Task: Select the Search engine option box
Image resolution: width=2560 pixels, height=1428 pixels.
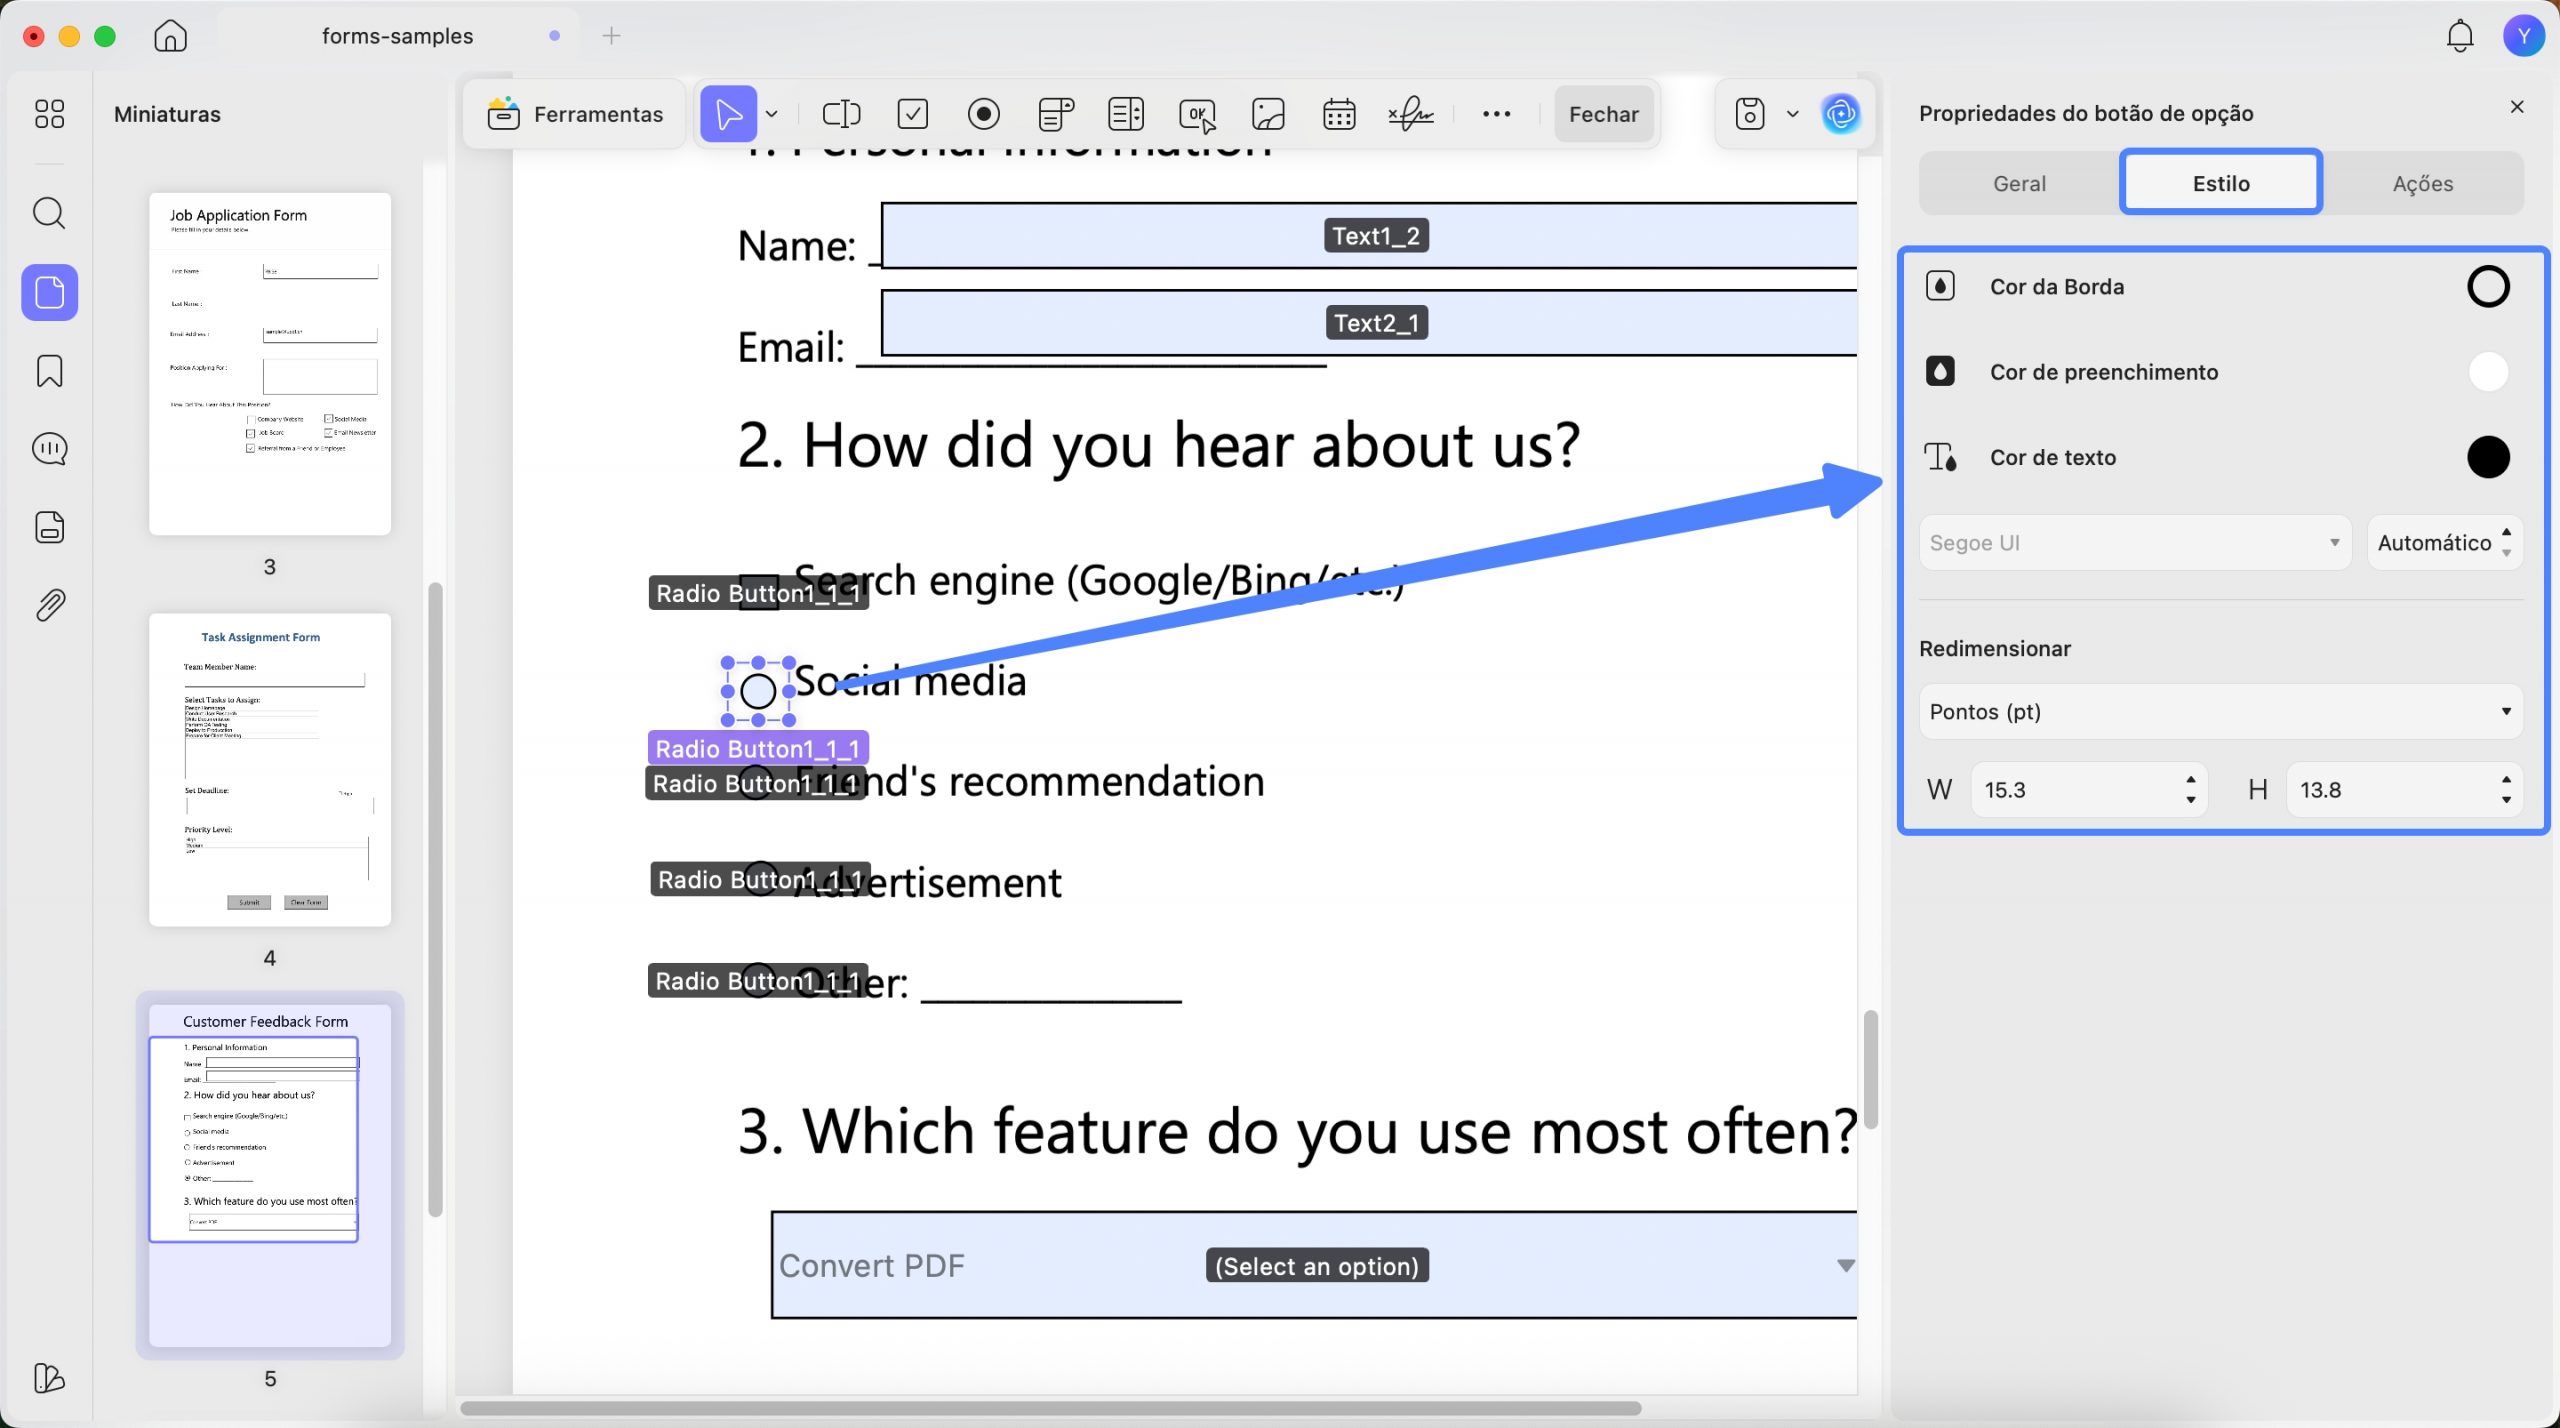Action: (759, 592)
